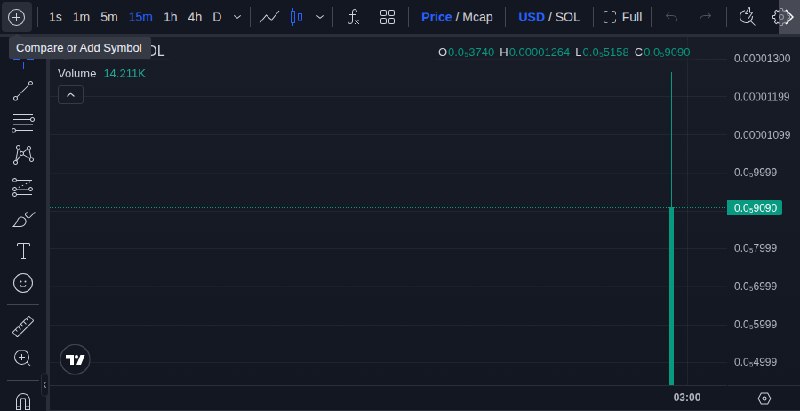Image resolution: width=800 pixels, height=411 pixels.
Task: Select the 5m timeframe
Action: point(109,17)
